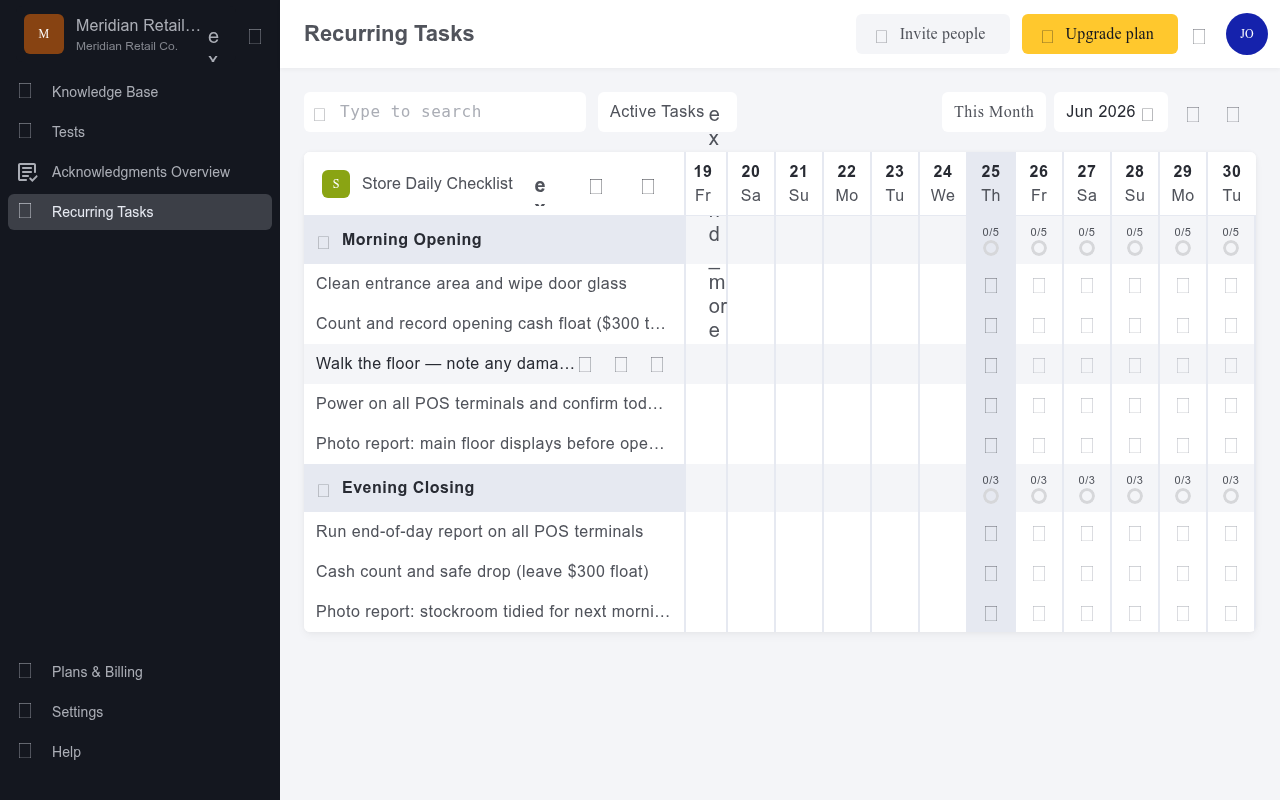Image resolution: width=1280 pixels, height=800 pixels.
Task: Open the JO user avatar menu
Action: [1247, 34]
